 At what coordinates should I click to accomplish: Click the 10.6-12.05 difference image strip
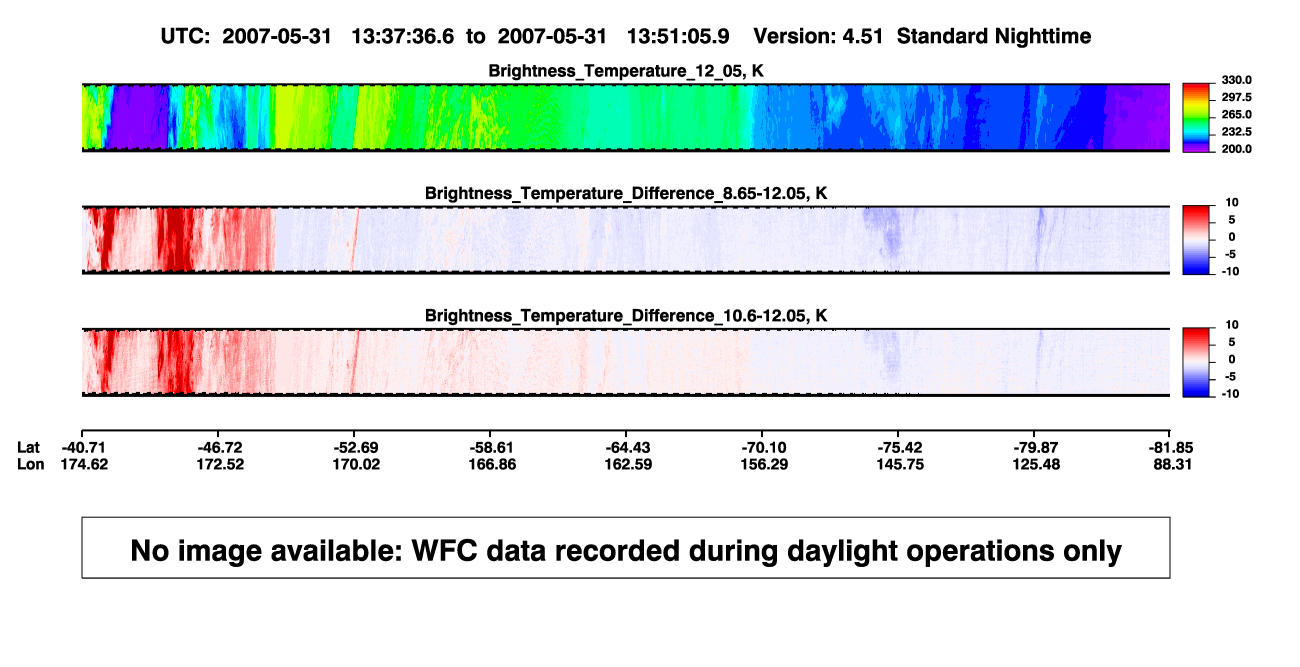click(626, 362)
